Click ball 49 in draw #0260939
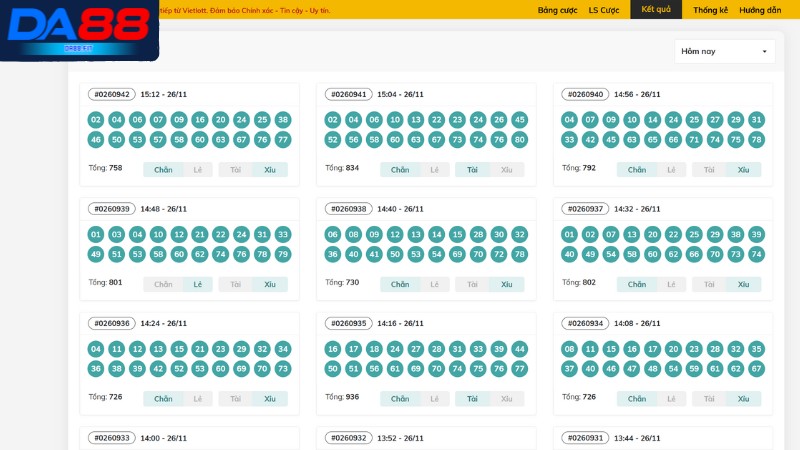The image size is (800, 450). pos(96,255)
